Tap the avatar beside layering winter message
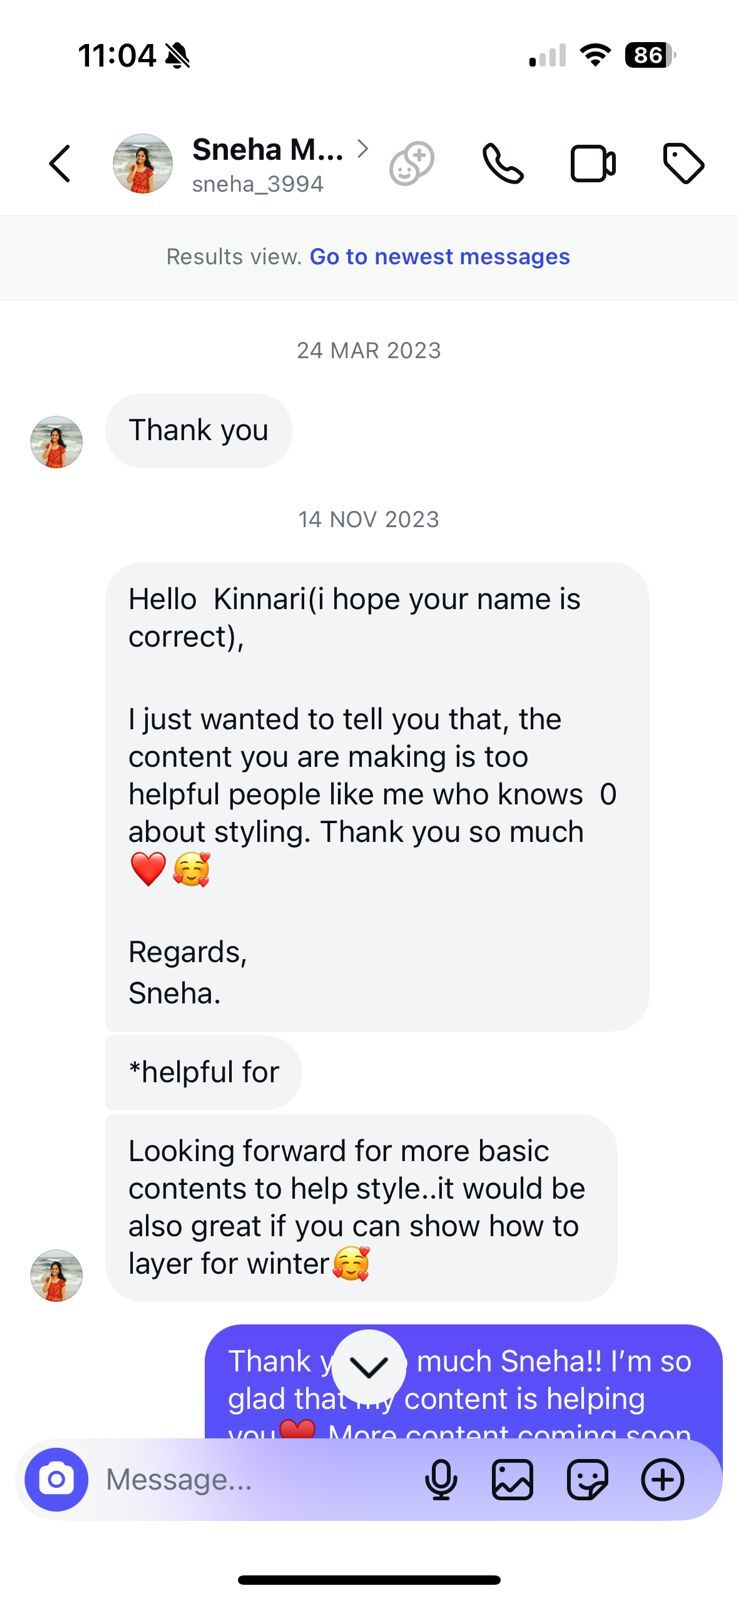The image size is (738, 1600). [x=56, y=1275]
